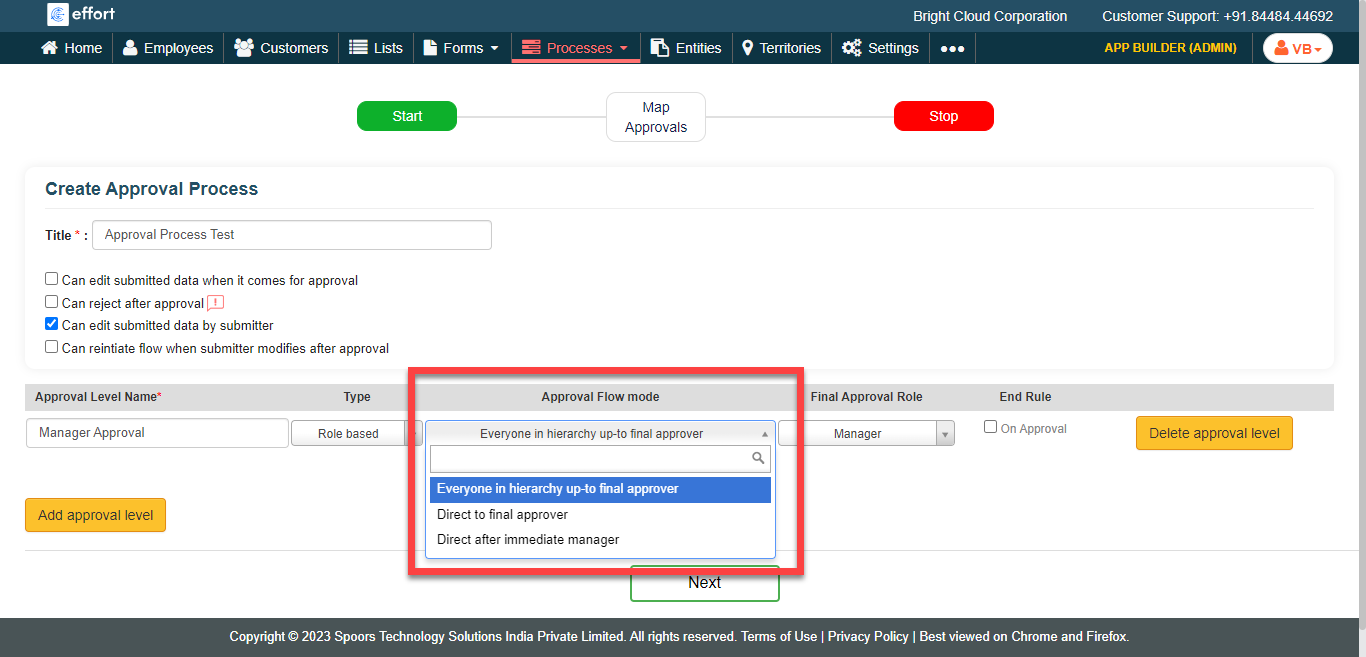Click the Title input field
The image size is (1366, 657).
pyautogui.click(x=291, y=235)
